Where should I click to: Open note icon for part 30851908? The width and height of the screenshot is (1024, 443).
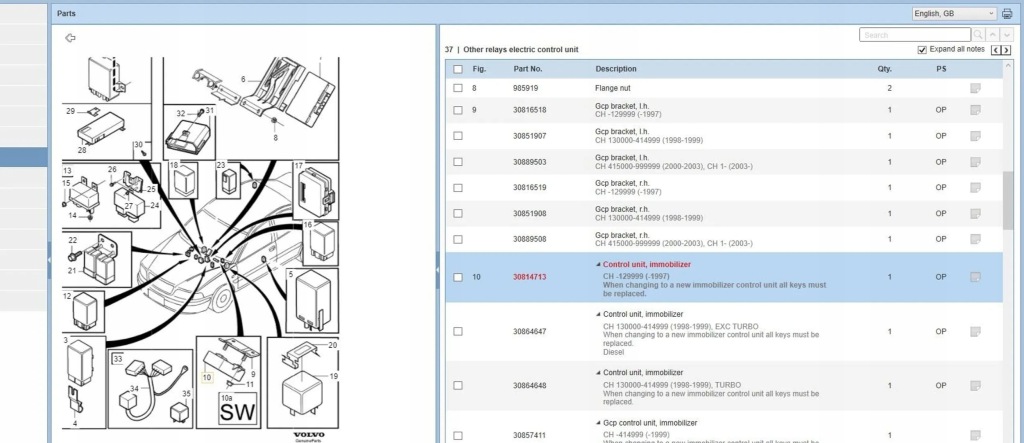pyautogui.click(x=976, y=214)
